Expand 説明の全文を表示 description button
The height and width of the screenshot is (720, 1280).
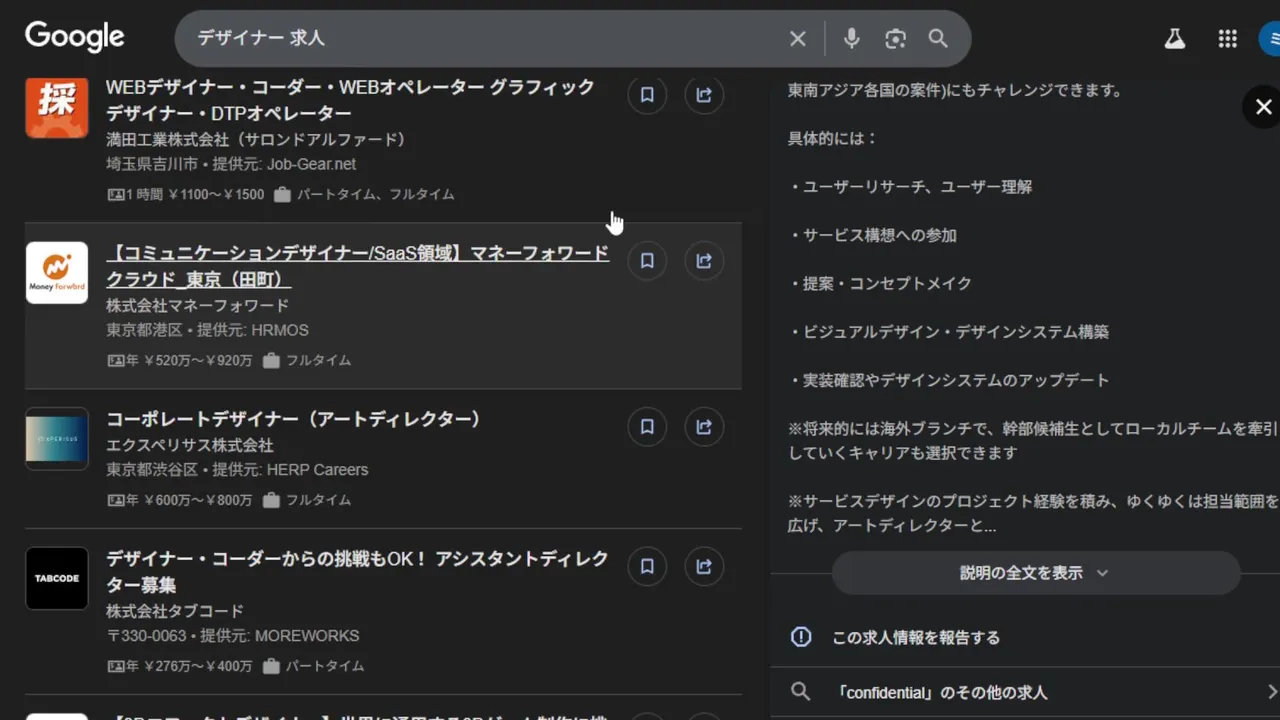(x=1036, y=573)
